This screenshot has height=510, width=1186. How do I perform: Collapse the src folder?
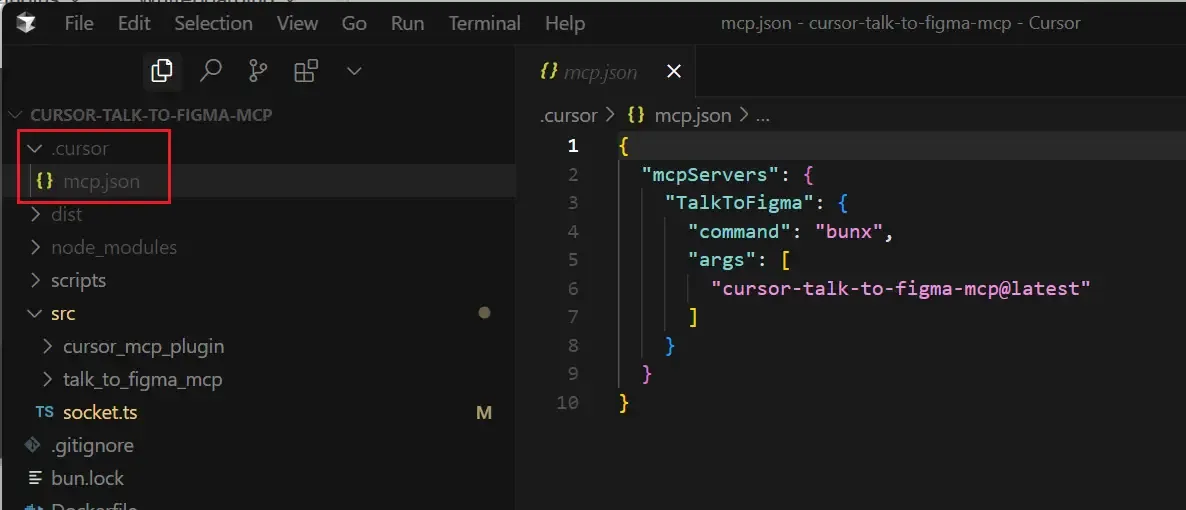[63, 313]
